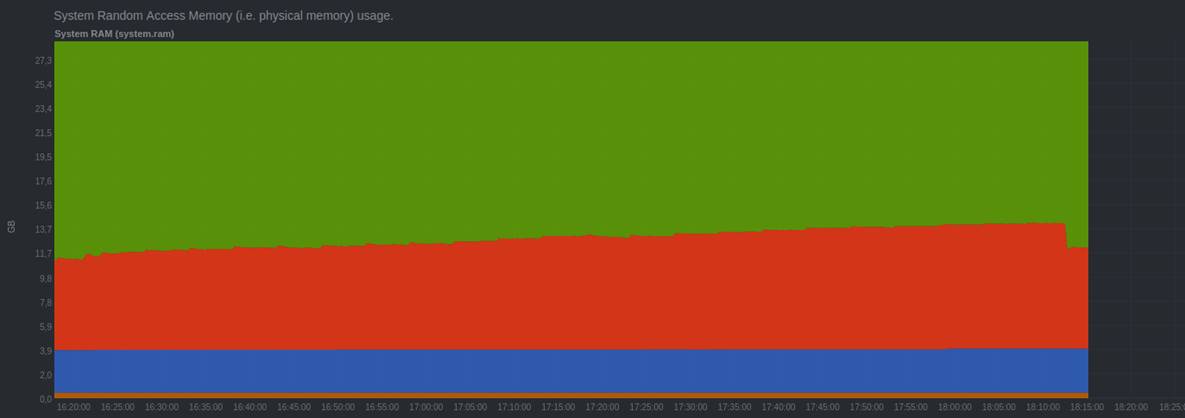1185x418 pixels.
Task: Click the 16:30:00 time label
Action: [162, 407]
